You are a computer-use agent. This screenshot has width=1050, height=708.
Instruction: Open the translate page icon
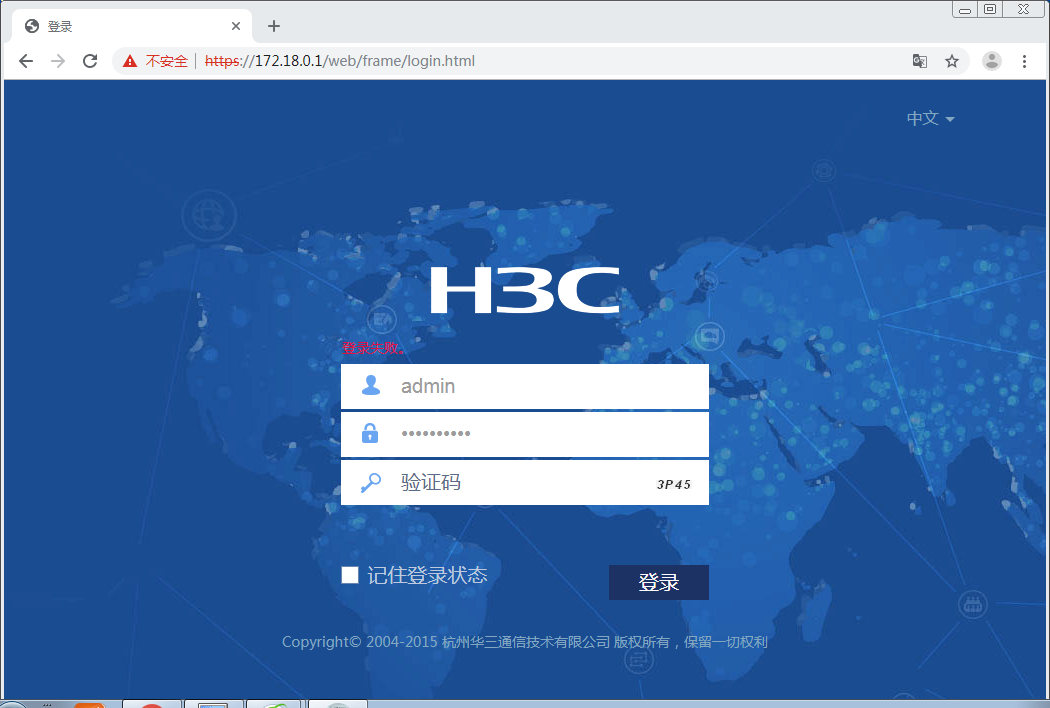[x=919, y=61]
